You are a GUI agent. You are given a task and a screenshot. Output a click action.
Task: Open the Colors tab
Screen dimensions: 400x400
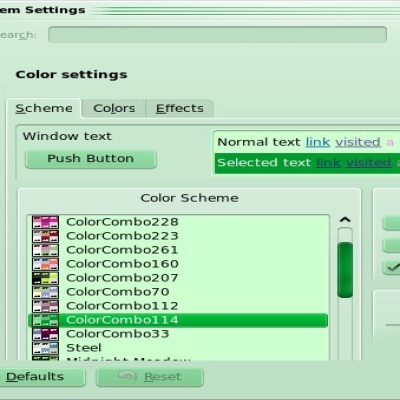tap(114, 108)
